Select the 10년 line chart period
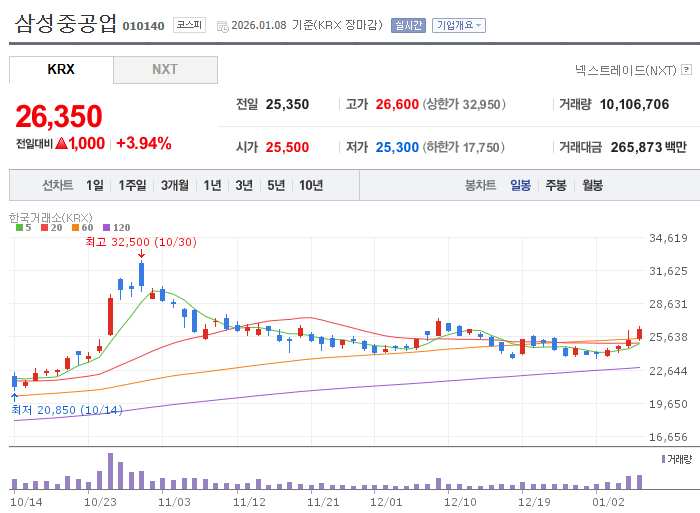 coord(311,185)
